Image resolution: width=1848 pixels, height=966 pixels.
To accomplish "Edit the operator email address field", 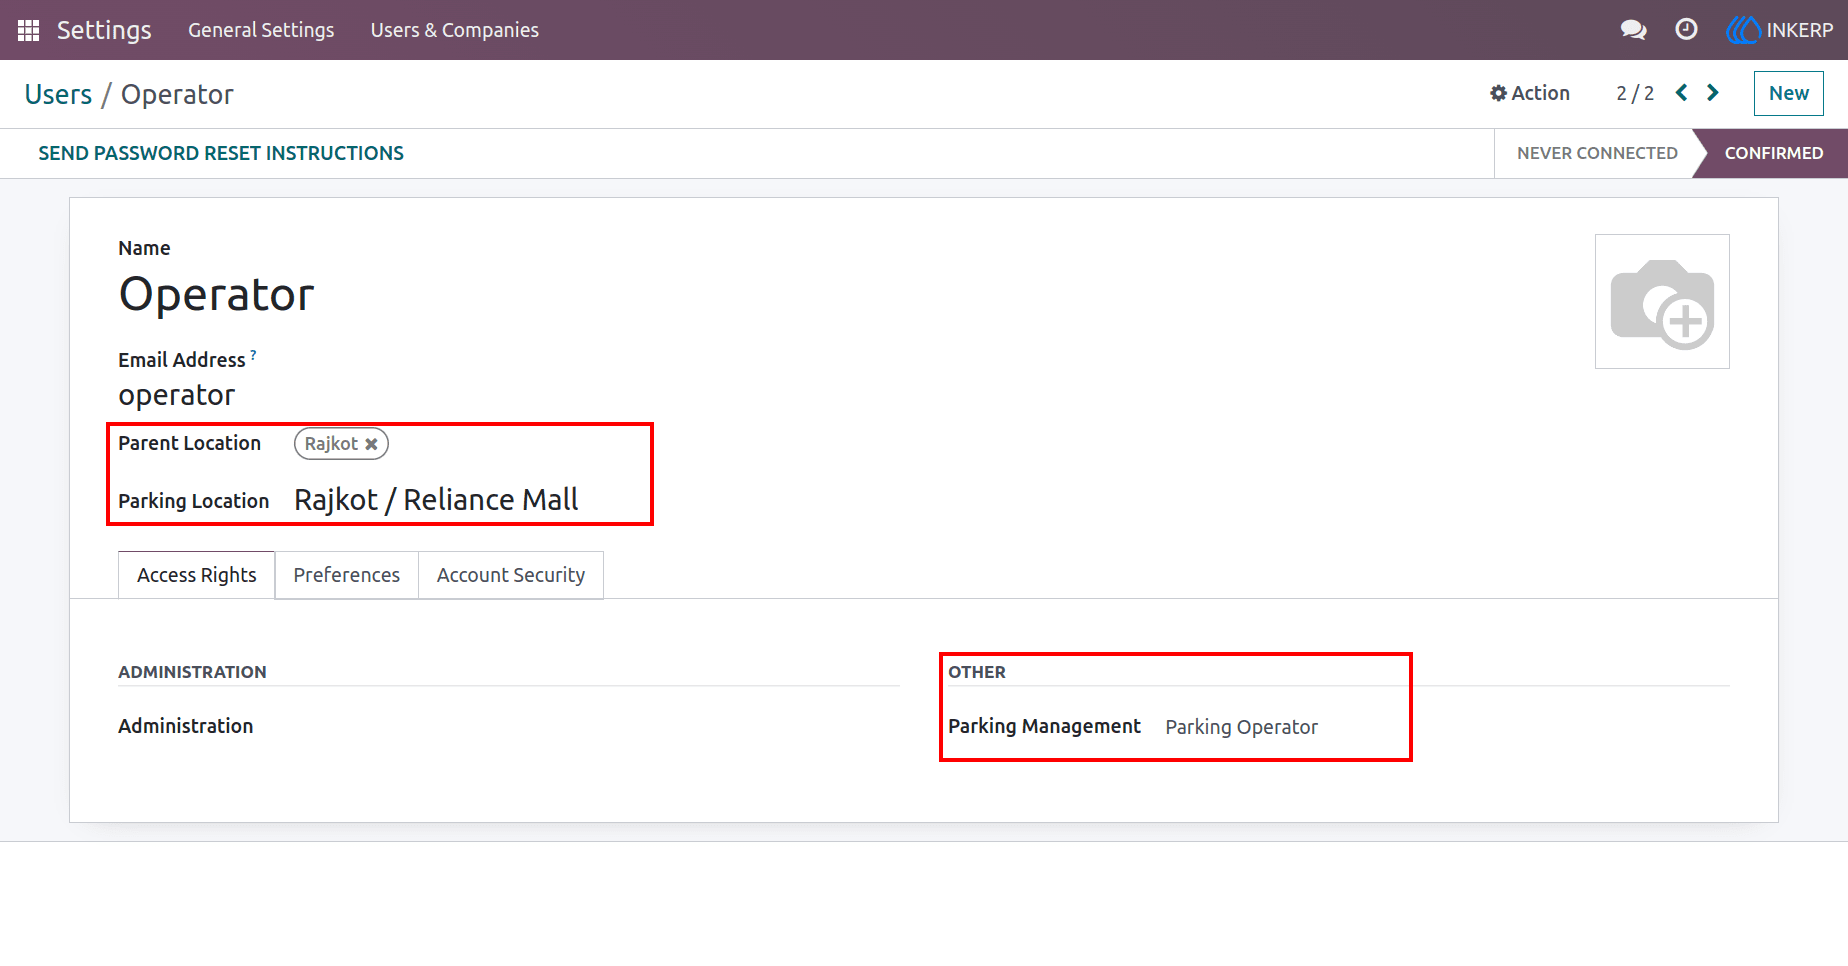I will point(177,395).
